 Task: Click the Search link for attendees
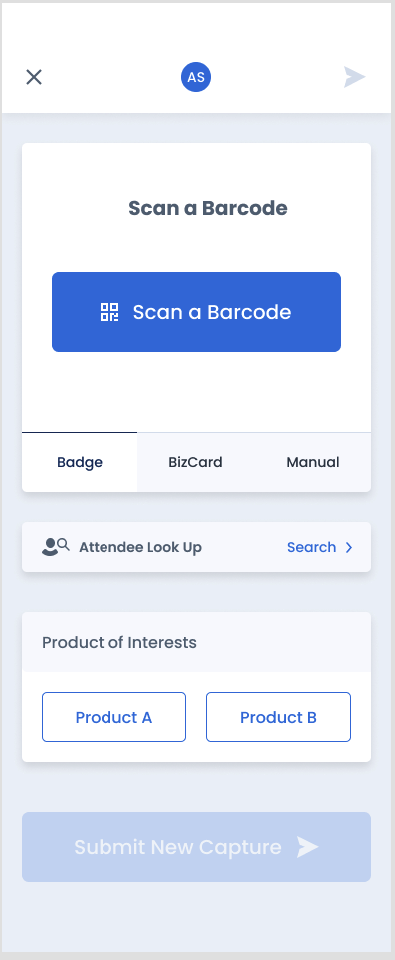point(312,547)
